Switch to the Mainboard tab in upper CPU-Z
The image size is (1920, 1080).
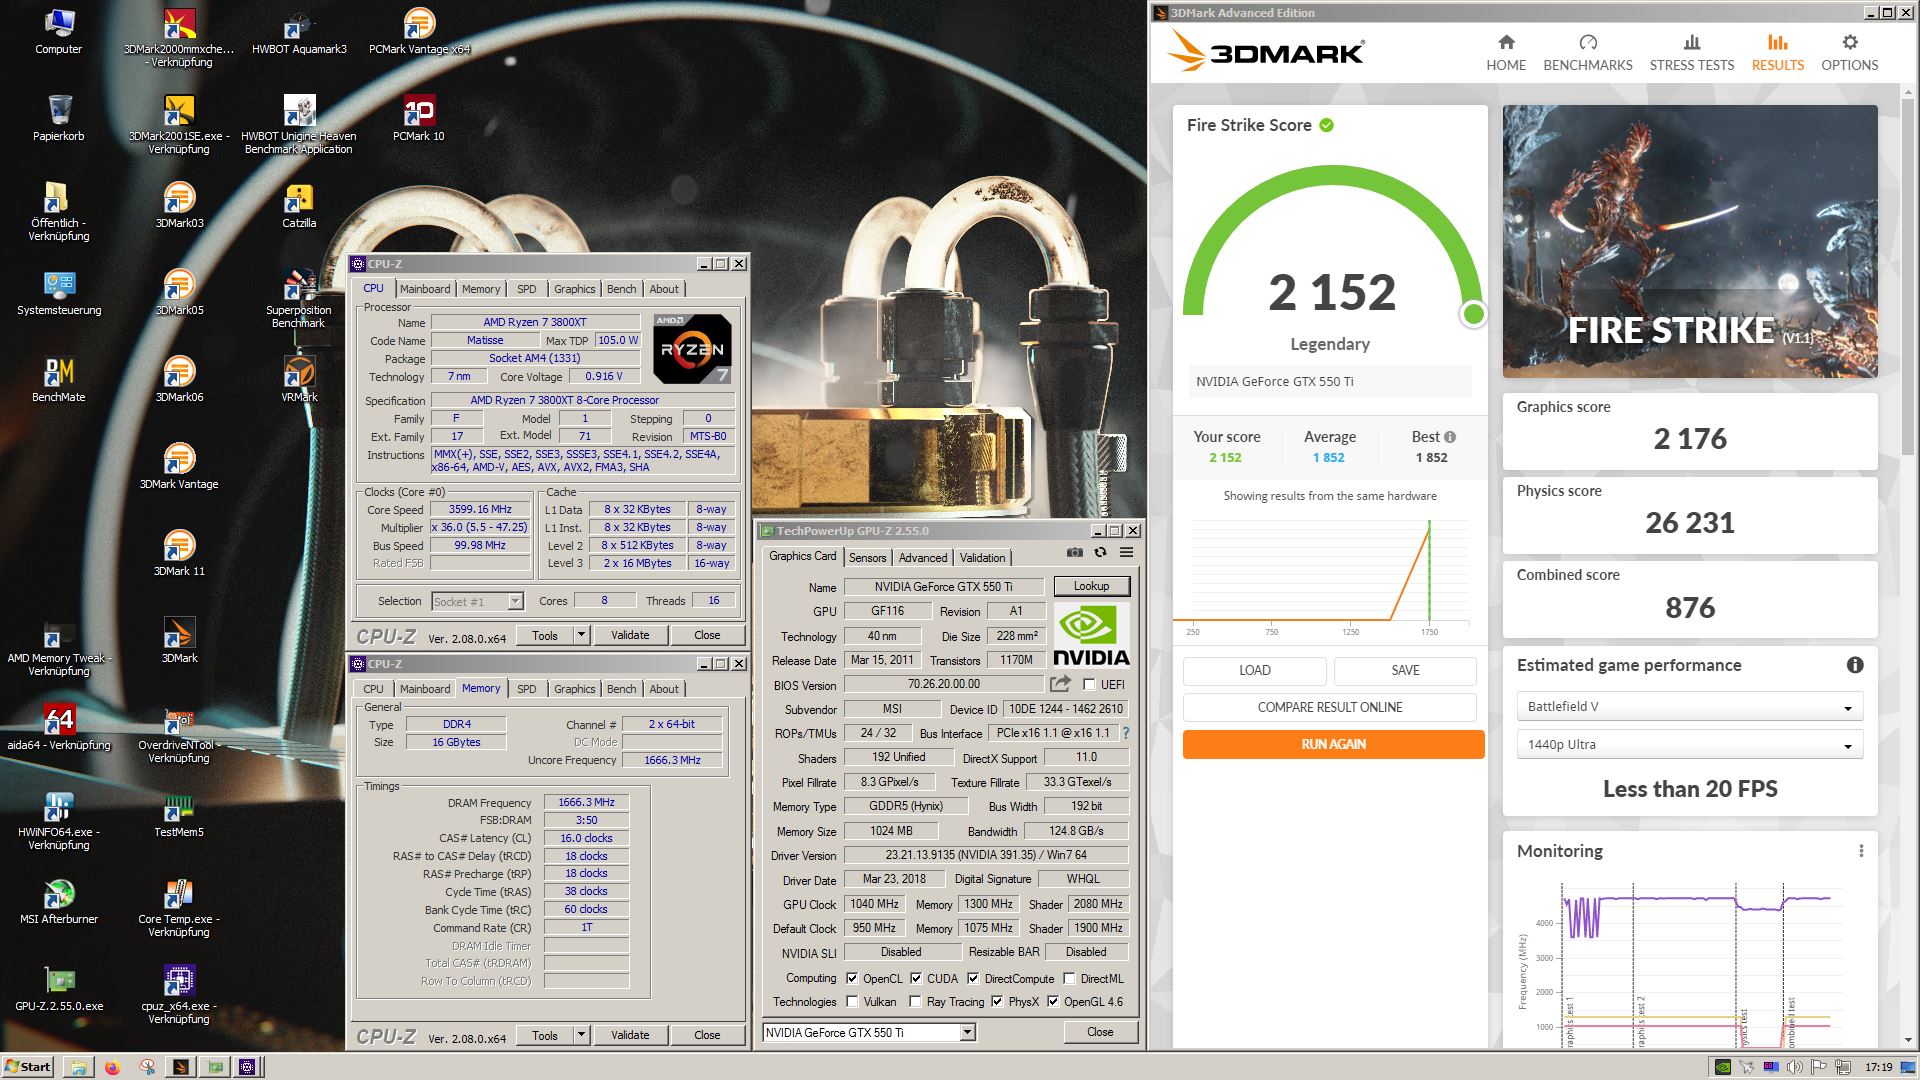click(425, 289)
